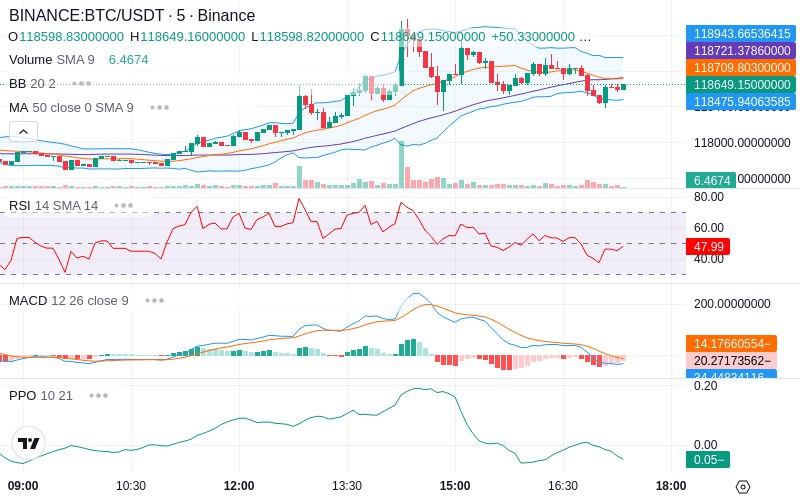
Task: Select the BINANCE:BTC/USDT symbol title
Action: [x=132, y=15]
